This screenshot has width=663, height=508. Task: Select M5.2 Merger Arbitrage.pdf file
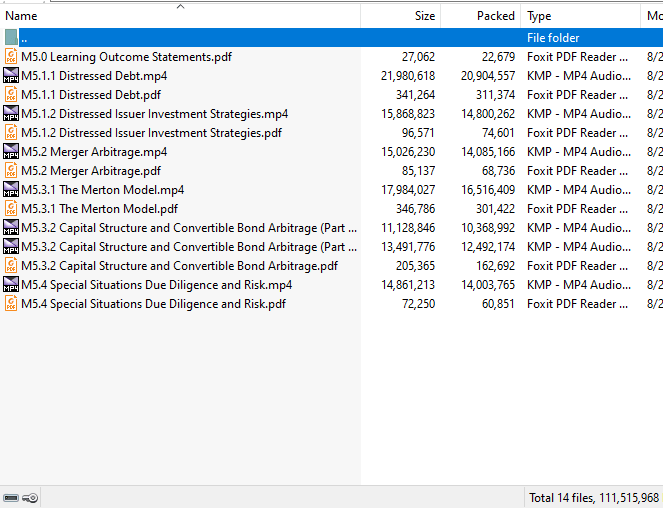[91, 171]
